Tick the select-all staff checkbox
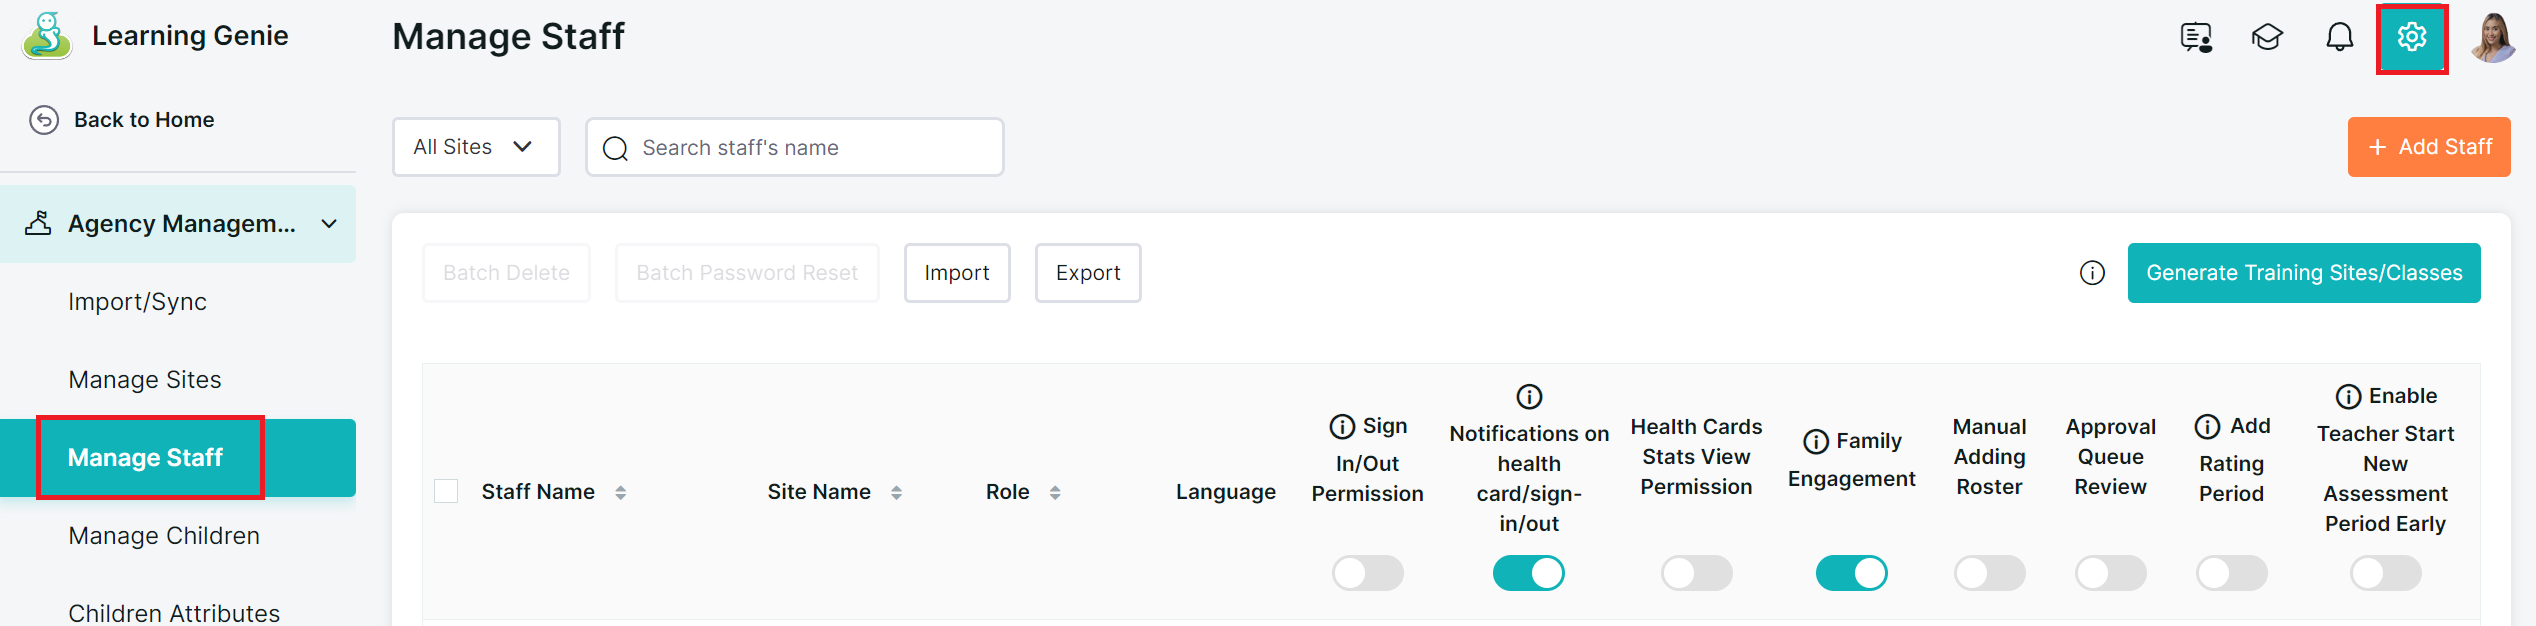 tap(446, 492)
